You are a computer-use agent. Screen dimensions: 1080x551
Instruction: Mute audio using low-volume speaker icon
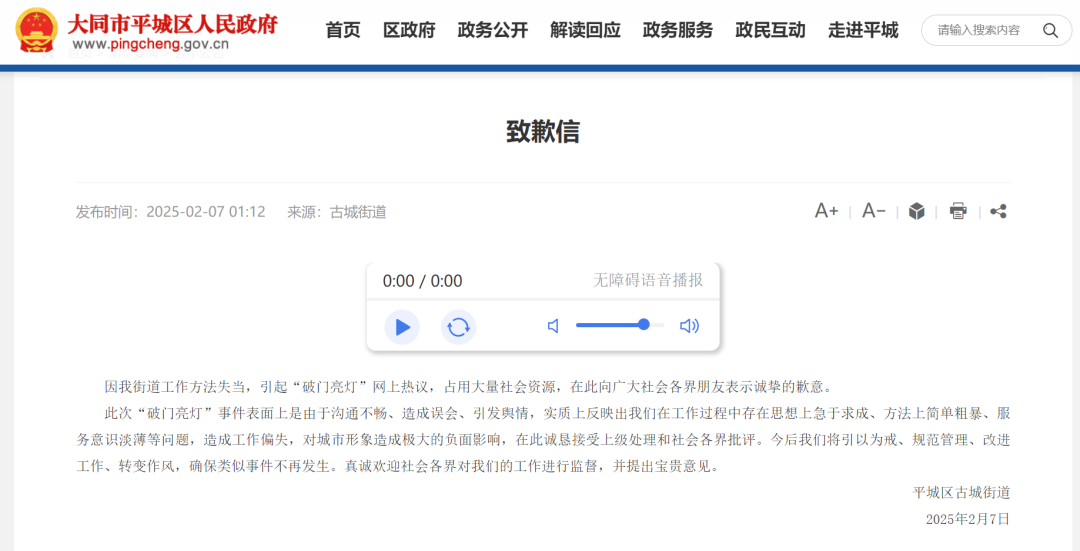coord(553,326)
